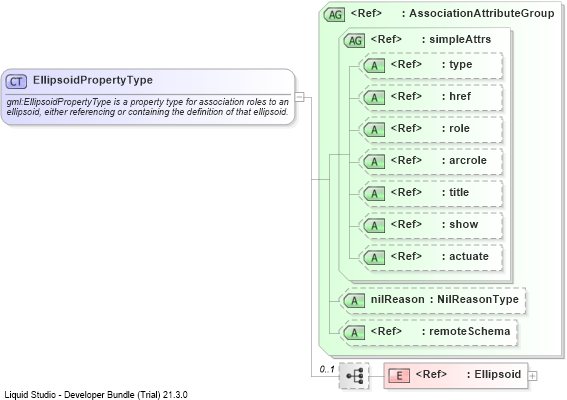The width and height of the screenshot is (567, 400).
Task: Select the ': show' attribute label
Action: [460, 224]
